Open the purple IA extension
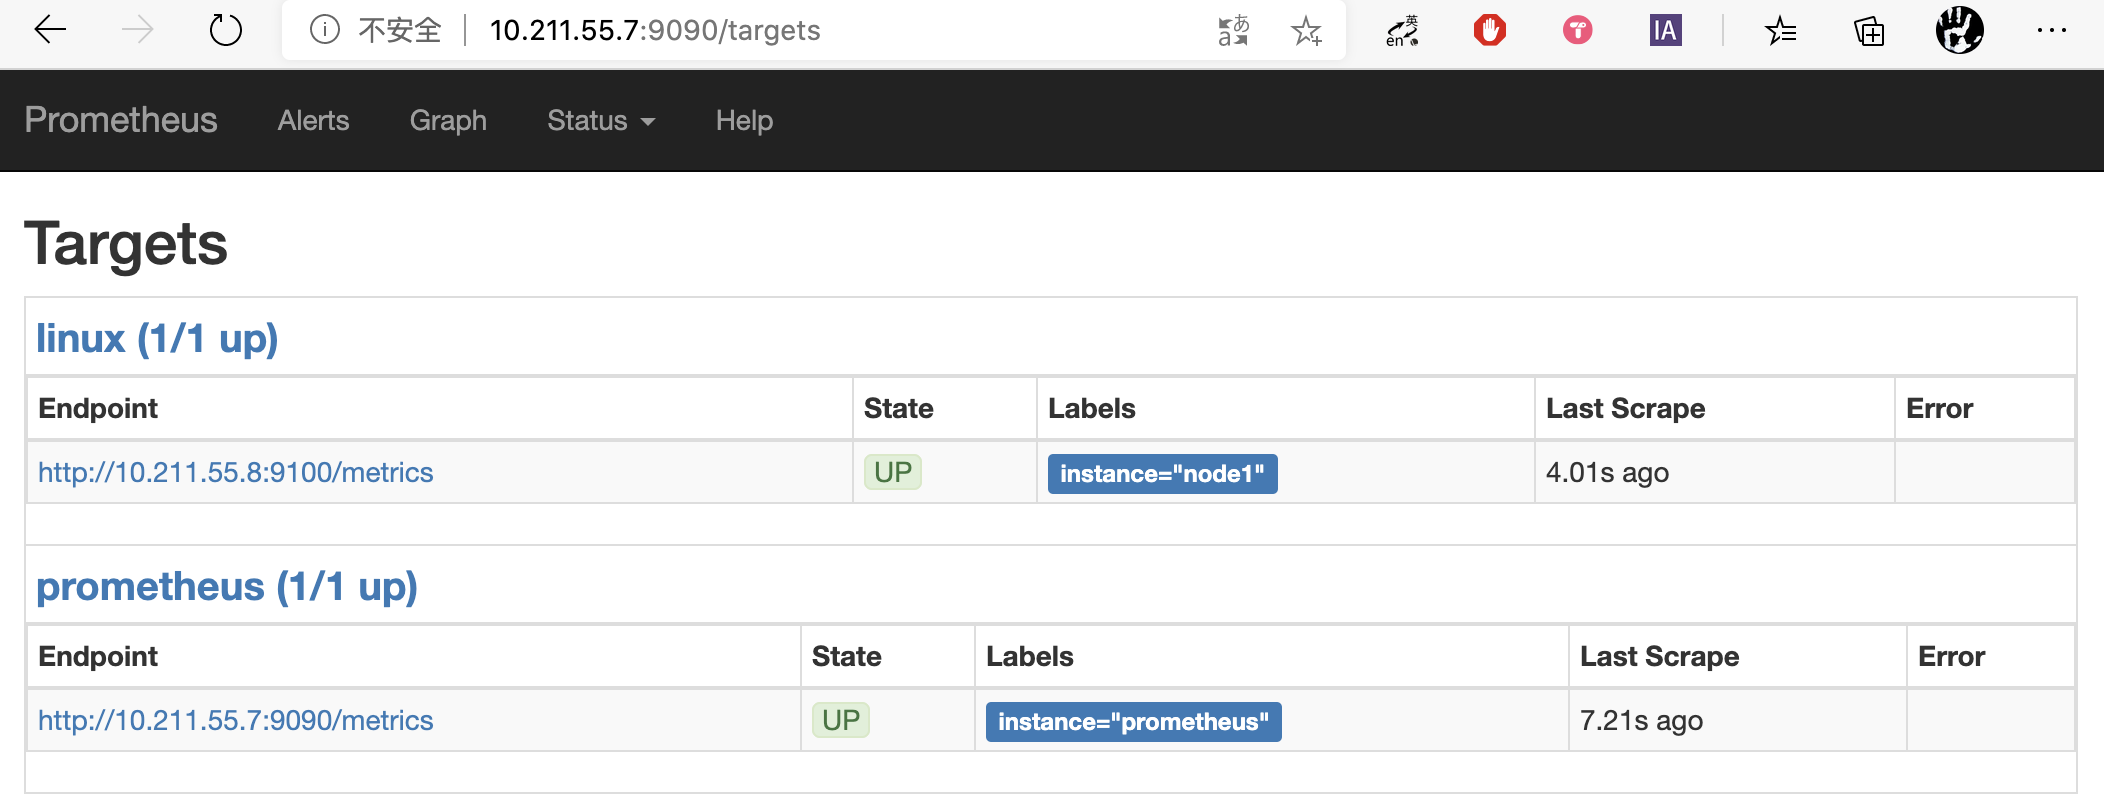This screenshot has height=796, width=2104. (x=1665, y=30)
